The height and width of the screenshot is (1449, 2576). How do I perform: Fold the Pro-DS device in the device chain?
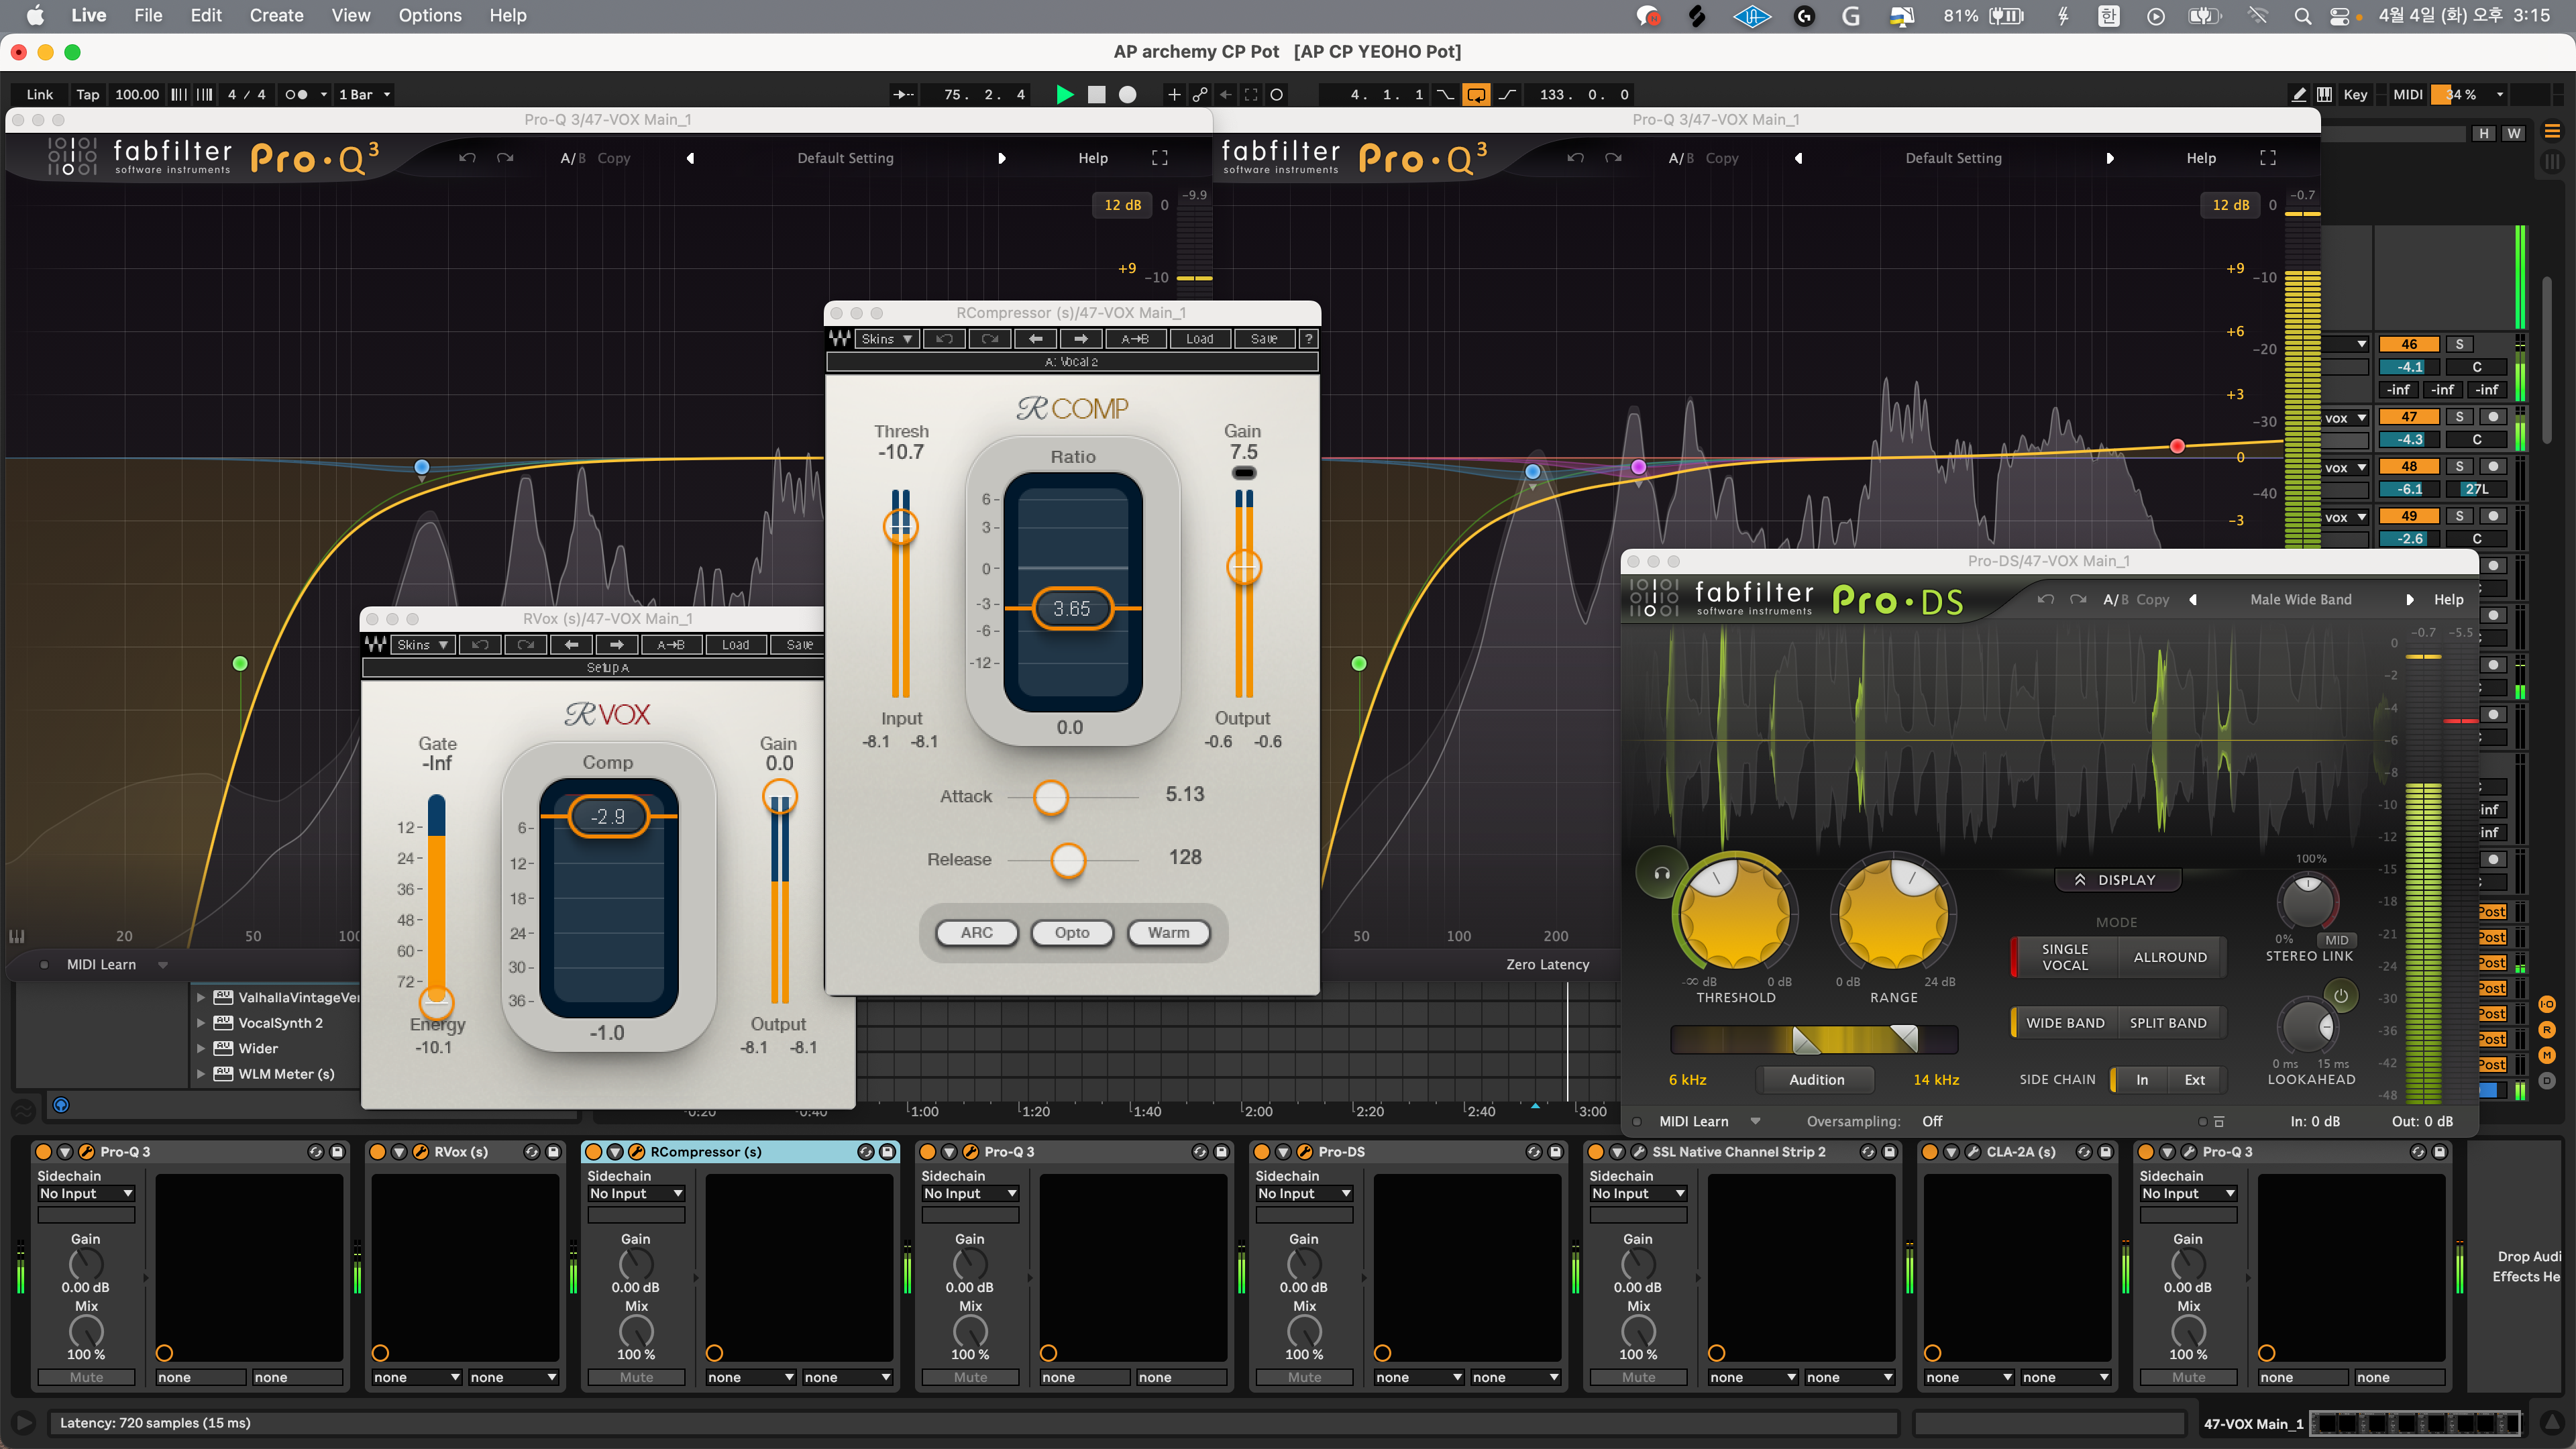tap(1283, 1152)
